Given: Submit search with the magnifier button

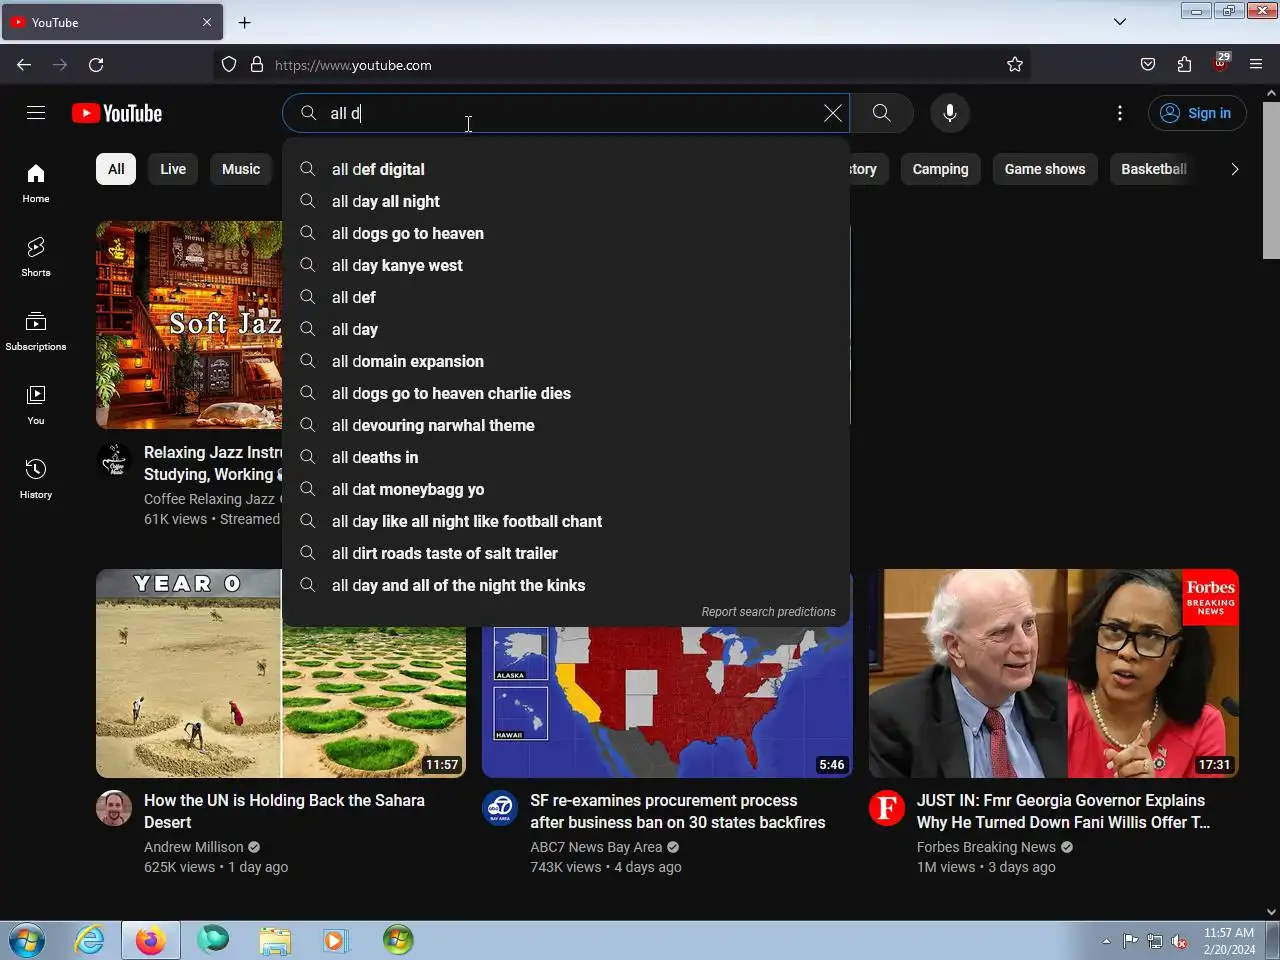Looking at the screenshot, I should click(881, 113).
